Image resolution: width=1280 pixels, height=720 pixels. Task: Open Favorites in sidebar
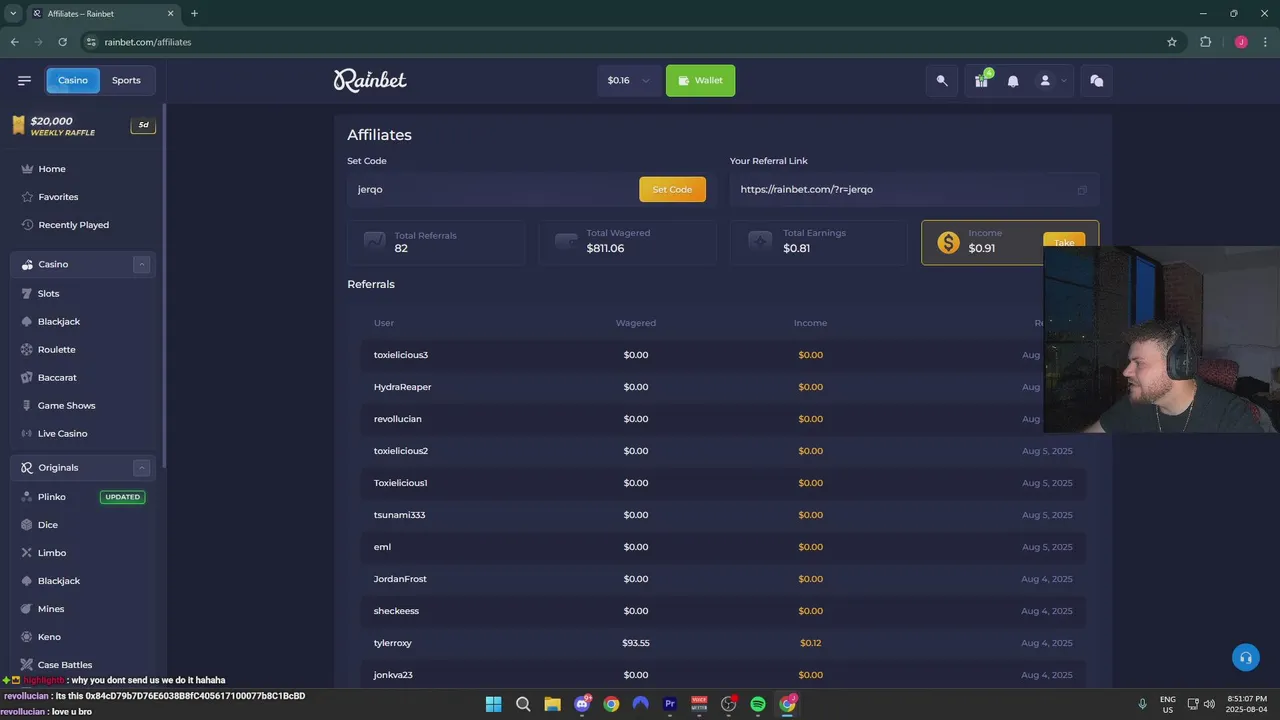click(58, 197)
